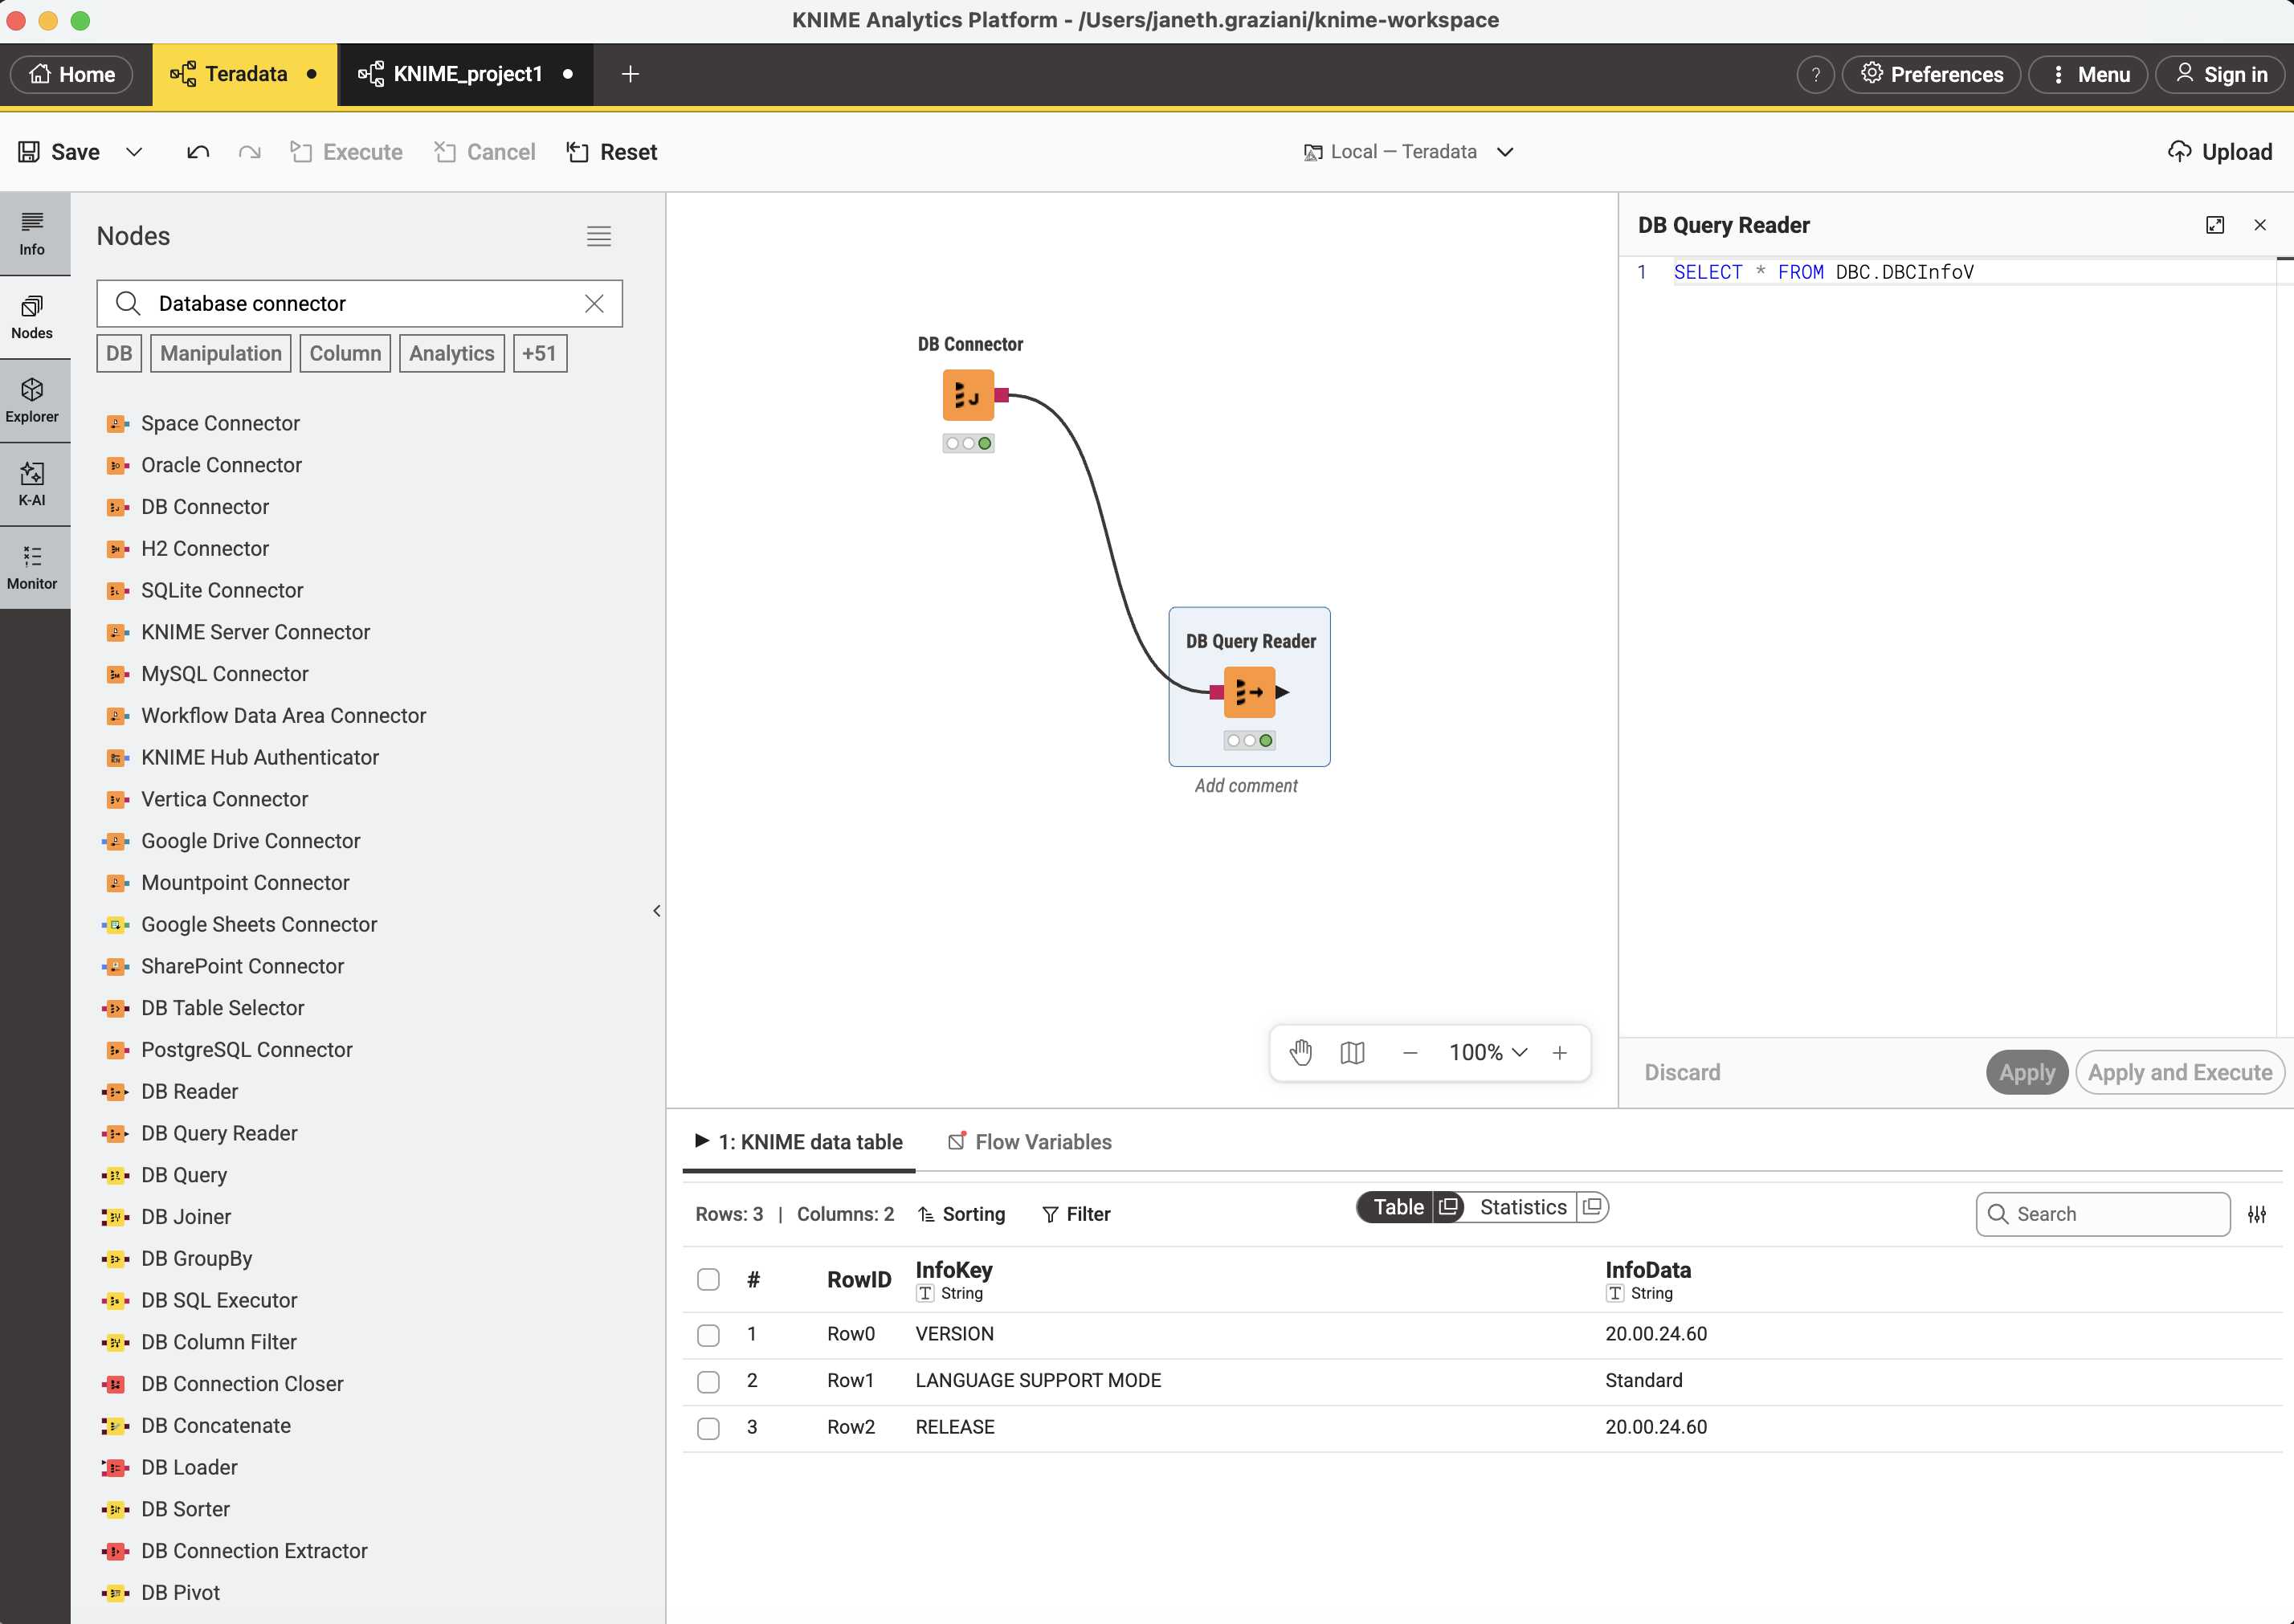
Task: Switch to the KNIME_project1 tab
Action: point(466,74)
